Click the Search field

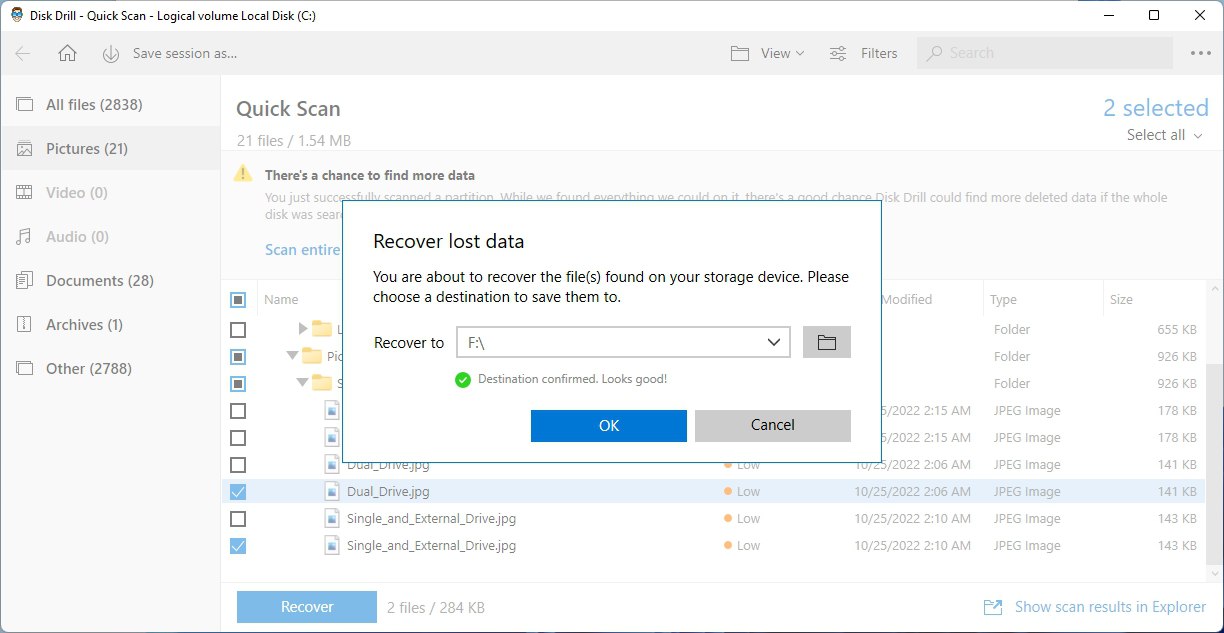pos(1043,54)
